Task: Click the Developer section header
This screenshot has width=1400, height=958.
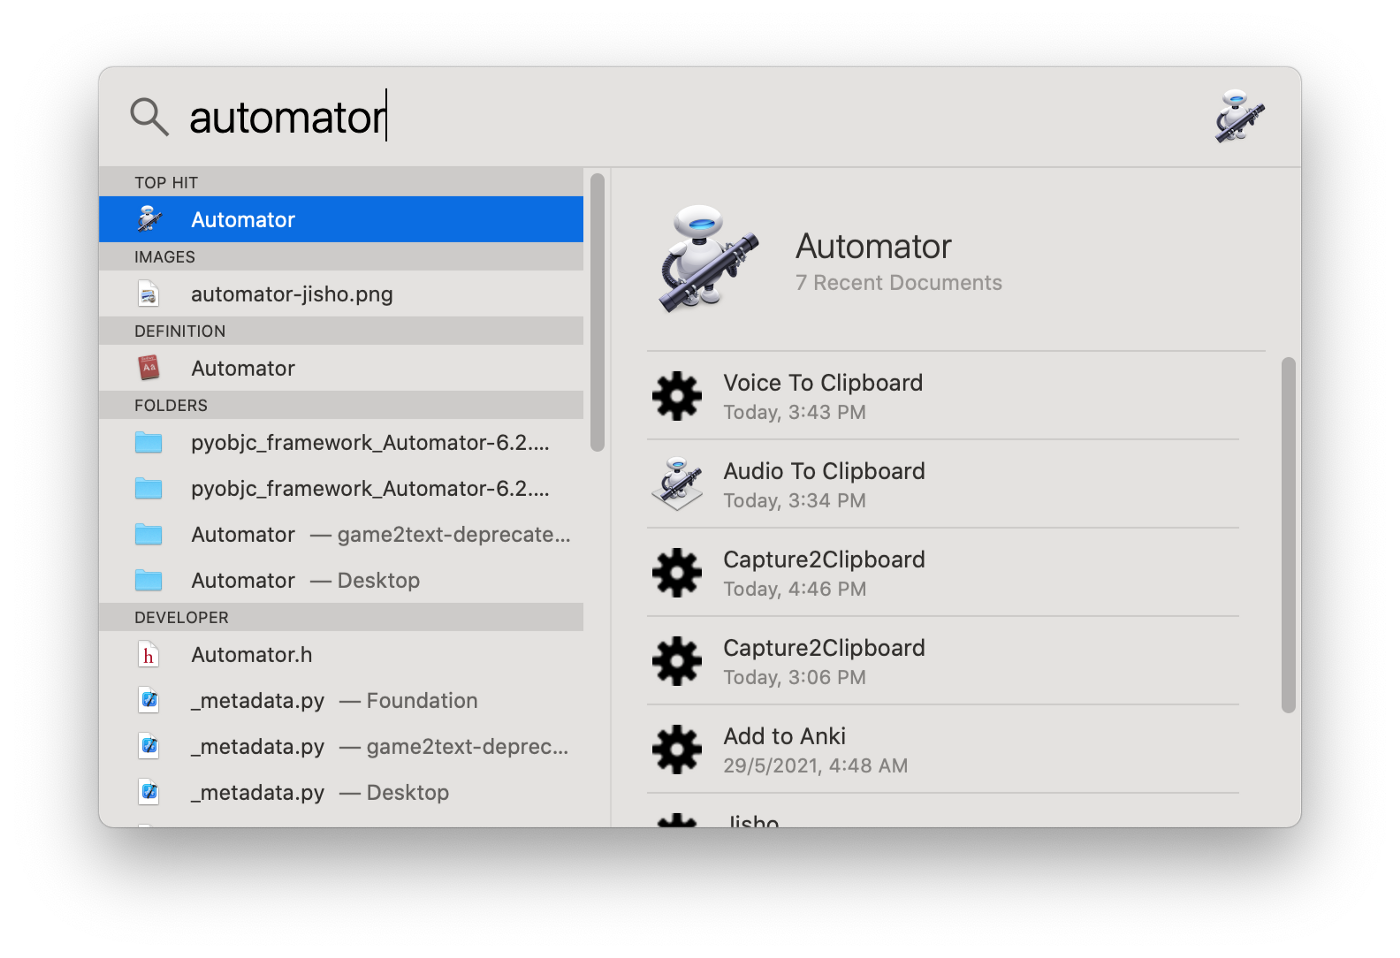Action: click(x=341, y=617)
